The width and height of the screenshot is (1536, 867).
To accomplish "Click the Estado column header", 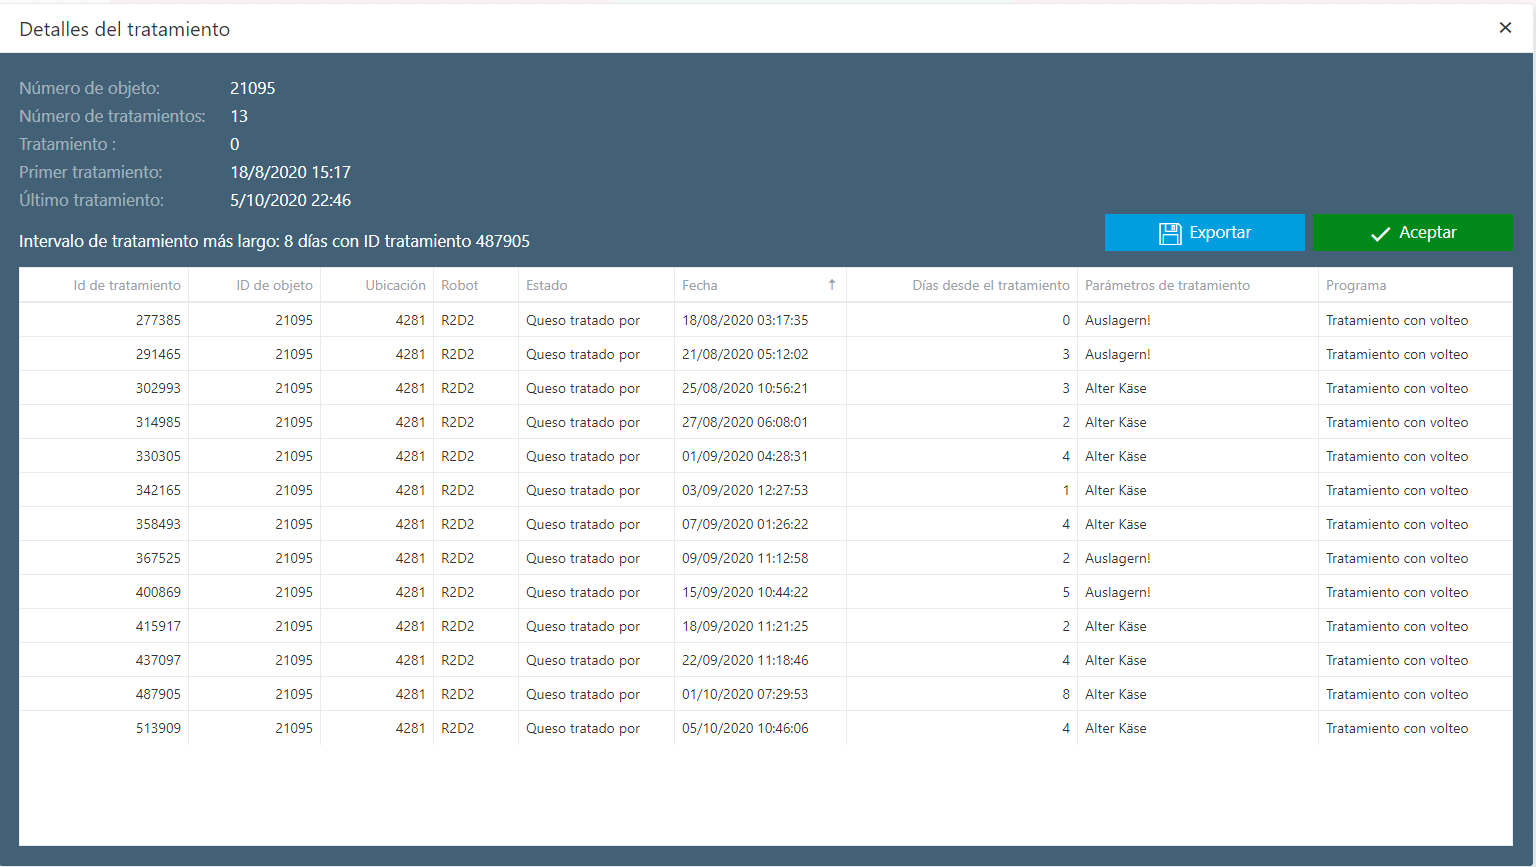I will (547, 285).
